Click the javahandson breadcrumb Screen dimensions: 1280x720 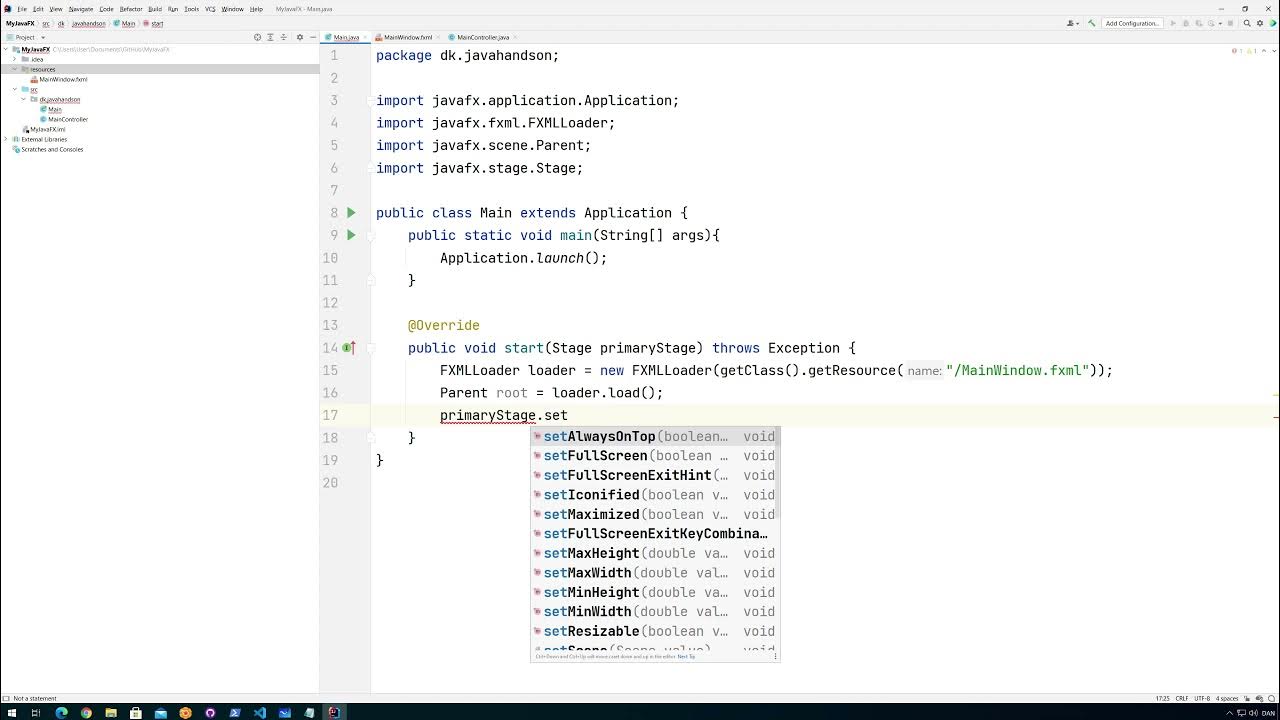88,23
